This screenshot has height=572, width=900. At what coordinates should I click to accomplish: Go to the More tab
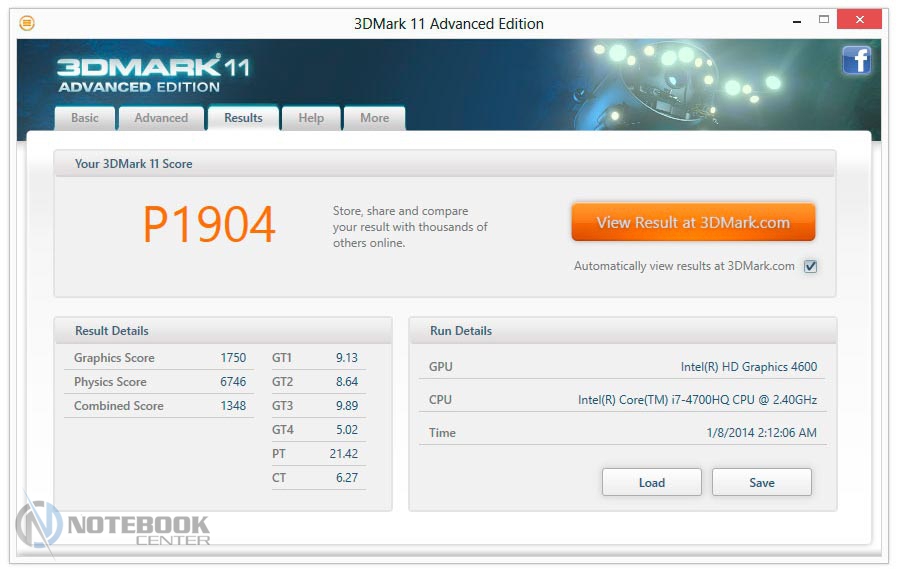point(375,118)
